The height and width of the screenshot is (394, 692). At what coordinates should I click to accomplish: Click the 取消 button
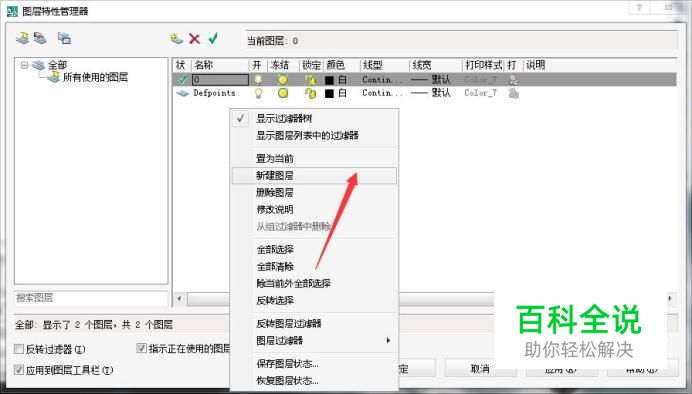click(x=480, y=368)
